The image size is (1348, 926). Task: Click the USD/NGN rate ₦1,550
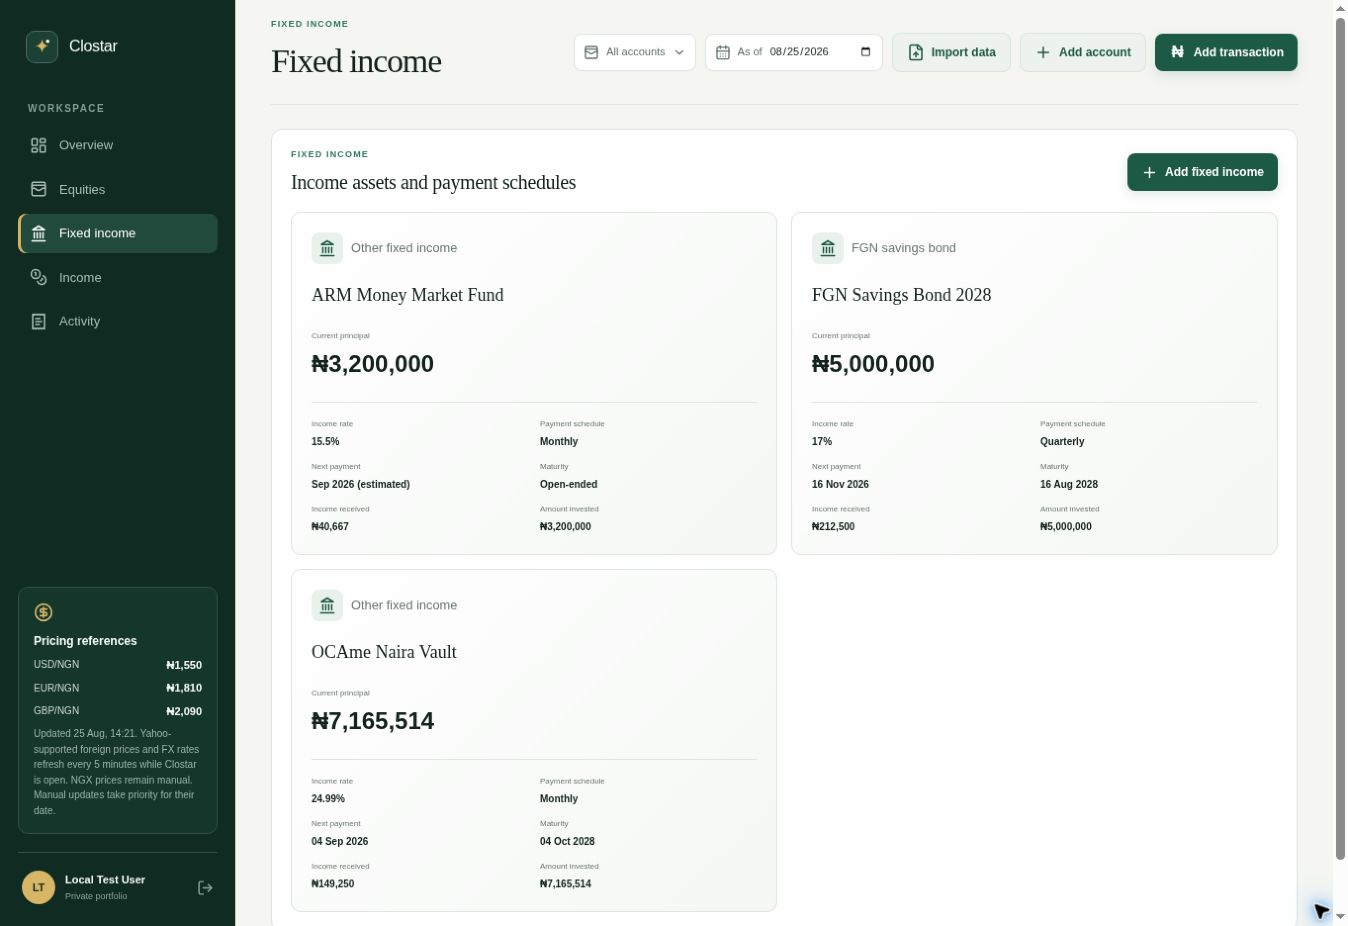(x=184, y=665)
